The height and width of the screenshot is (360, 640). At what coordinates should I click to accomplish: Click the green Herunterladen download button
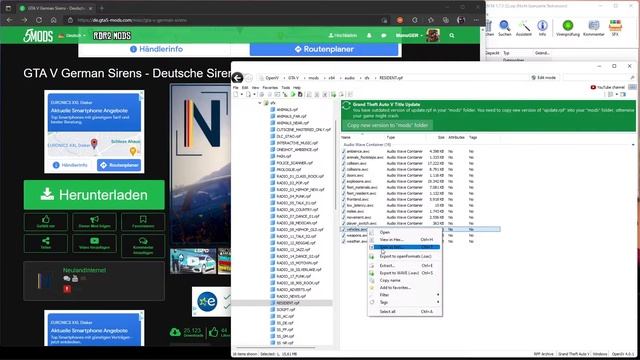coord(94,195)
